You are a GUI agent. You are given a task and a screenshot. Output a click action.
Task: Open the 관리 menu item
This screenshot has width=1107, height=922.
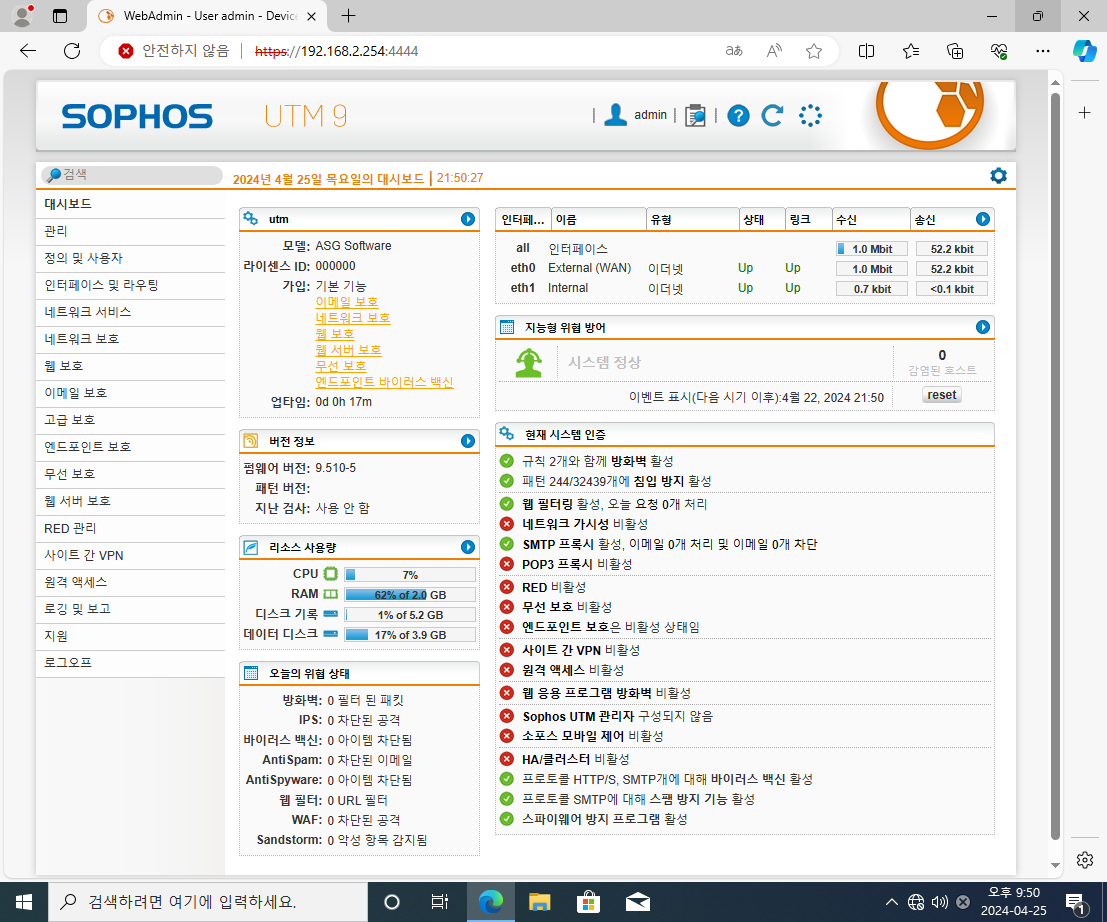coord(131,231)
